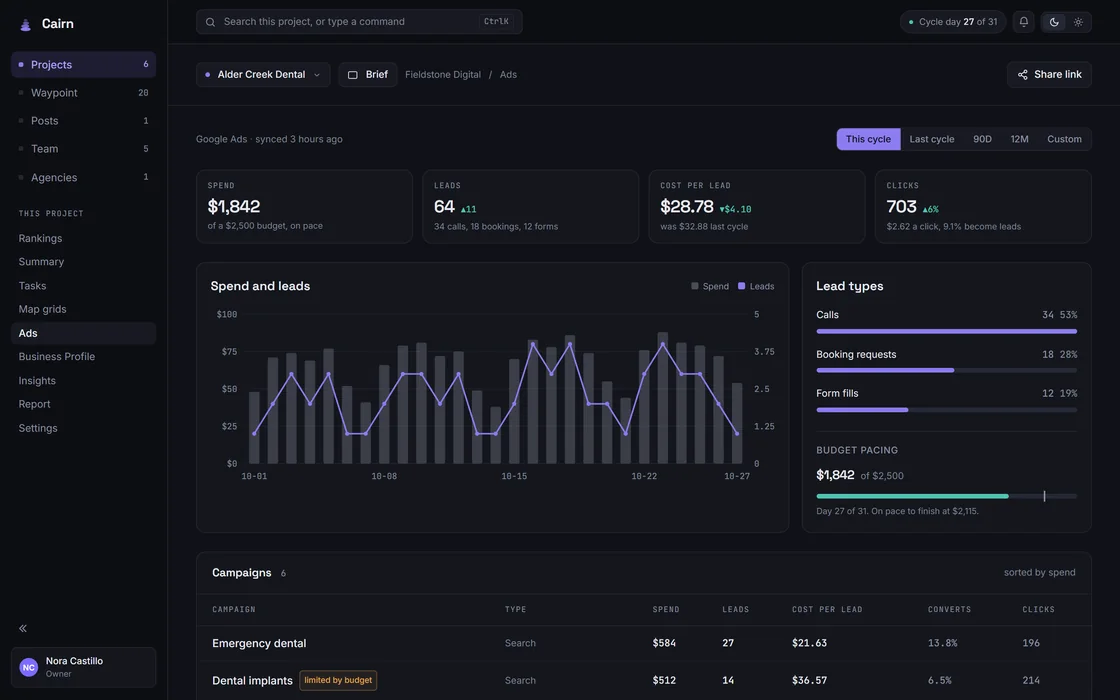This screenshot has height=700, width=1120.
Task: Click the Clicks summary card
Action: 983,206
